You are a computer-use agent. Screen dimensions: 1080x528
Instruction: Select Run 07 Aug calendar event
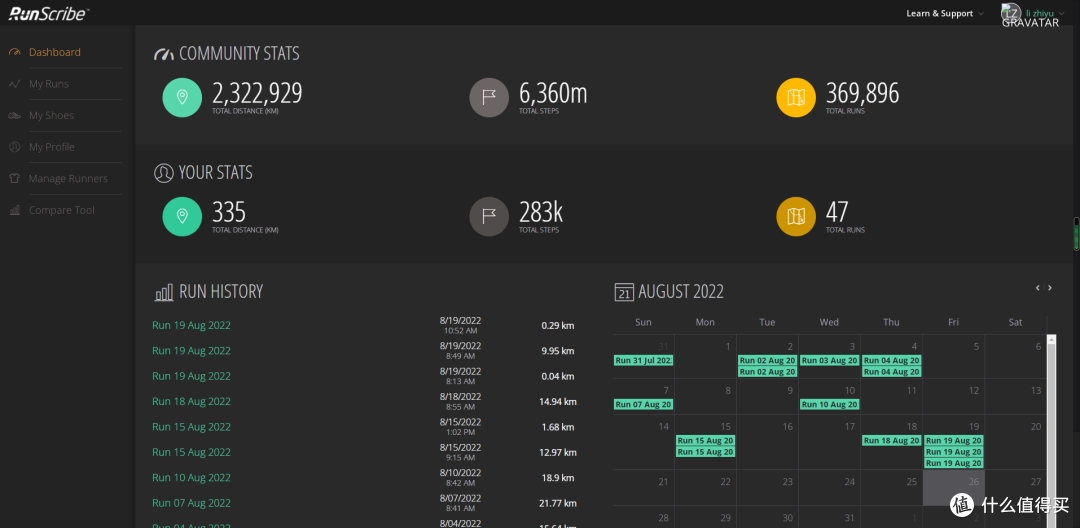coord(643,404)
